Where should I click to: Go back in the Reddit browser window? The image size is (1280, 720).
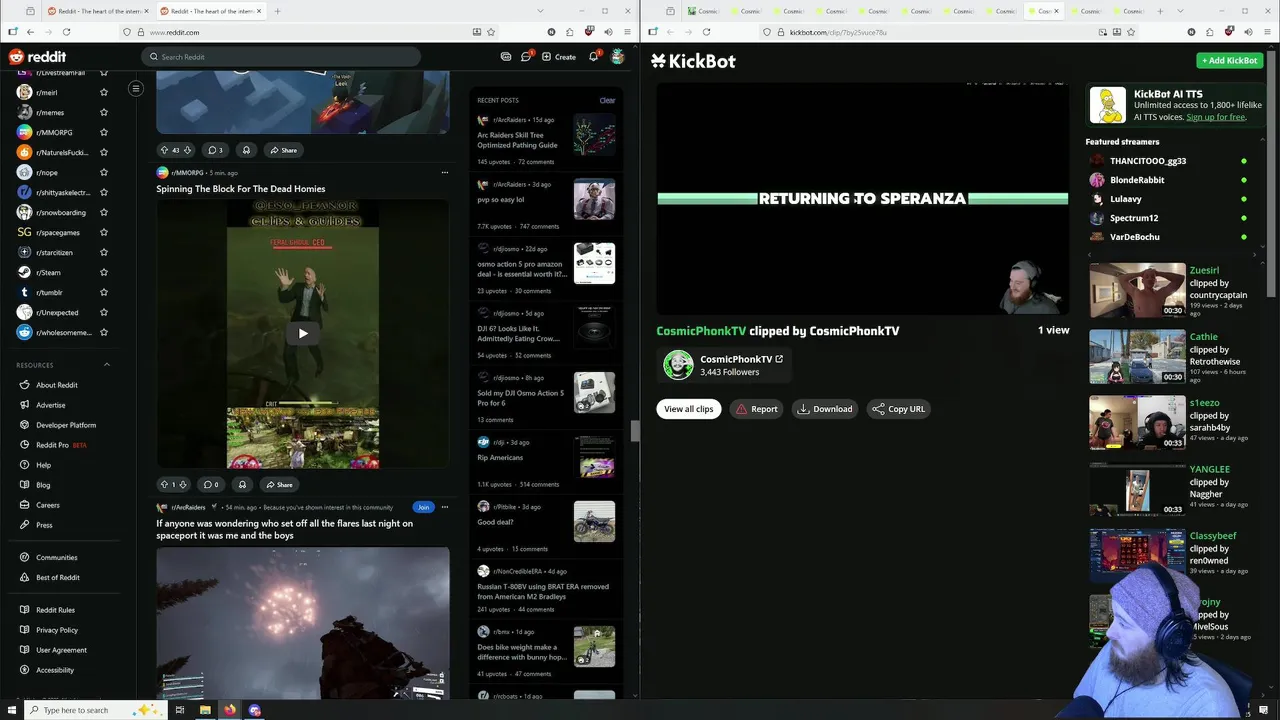click(30, 32)
